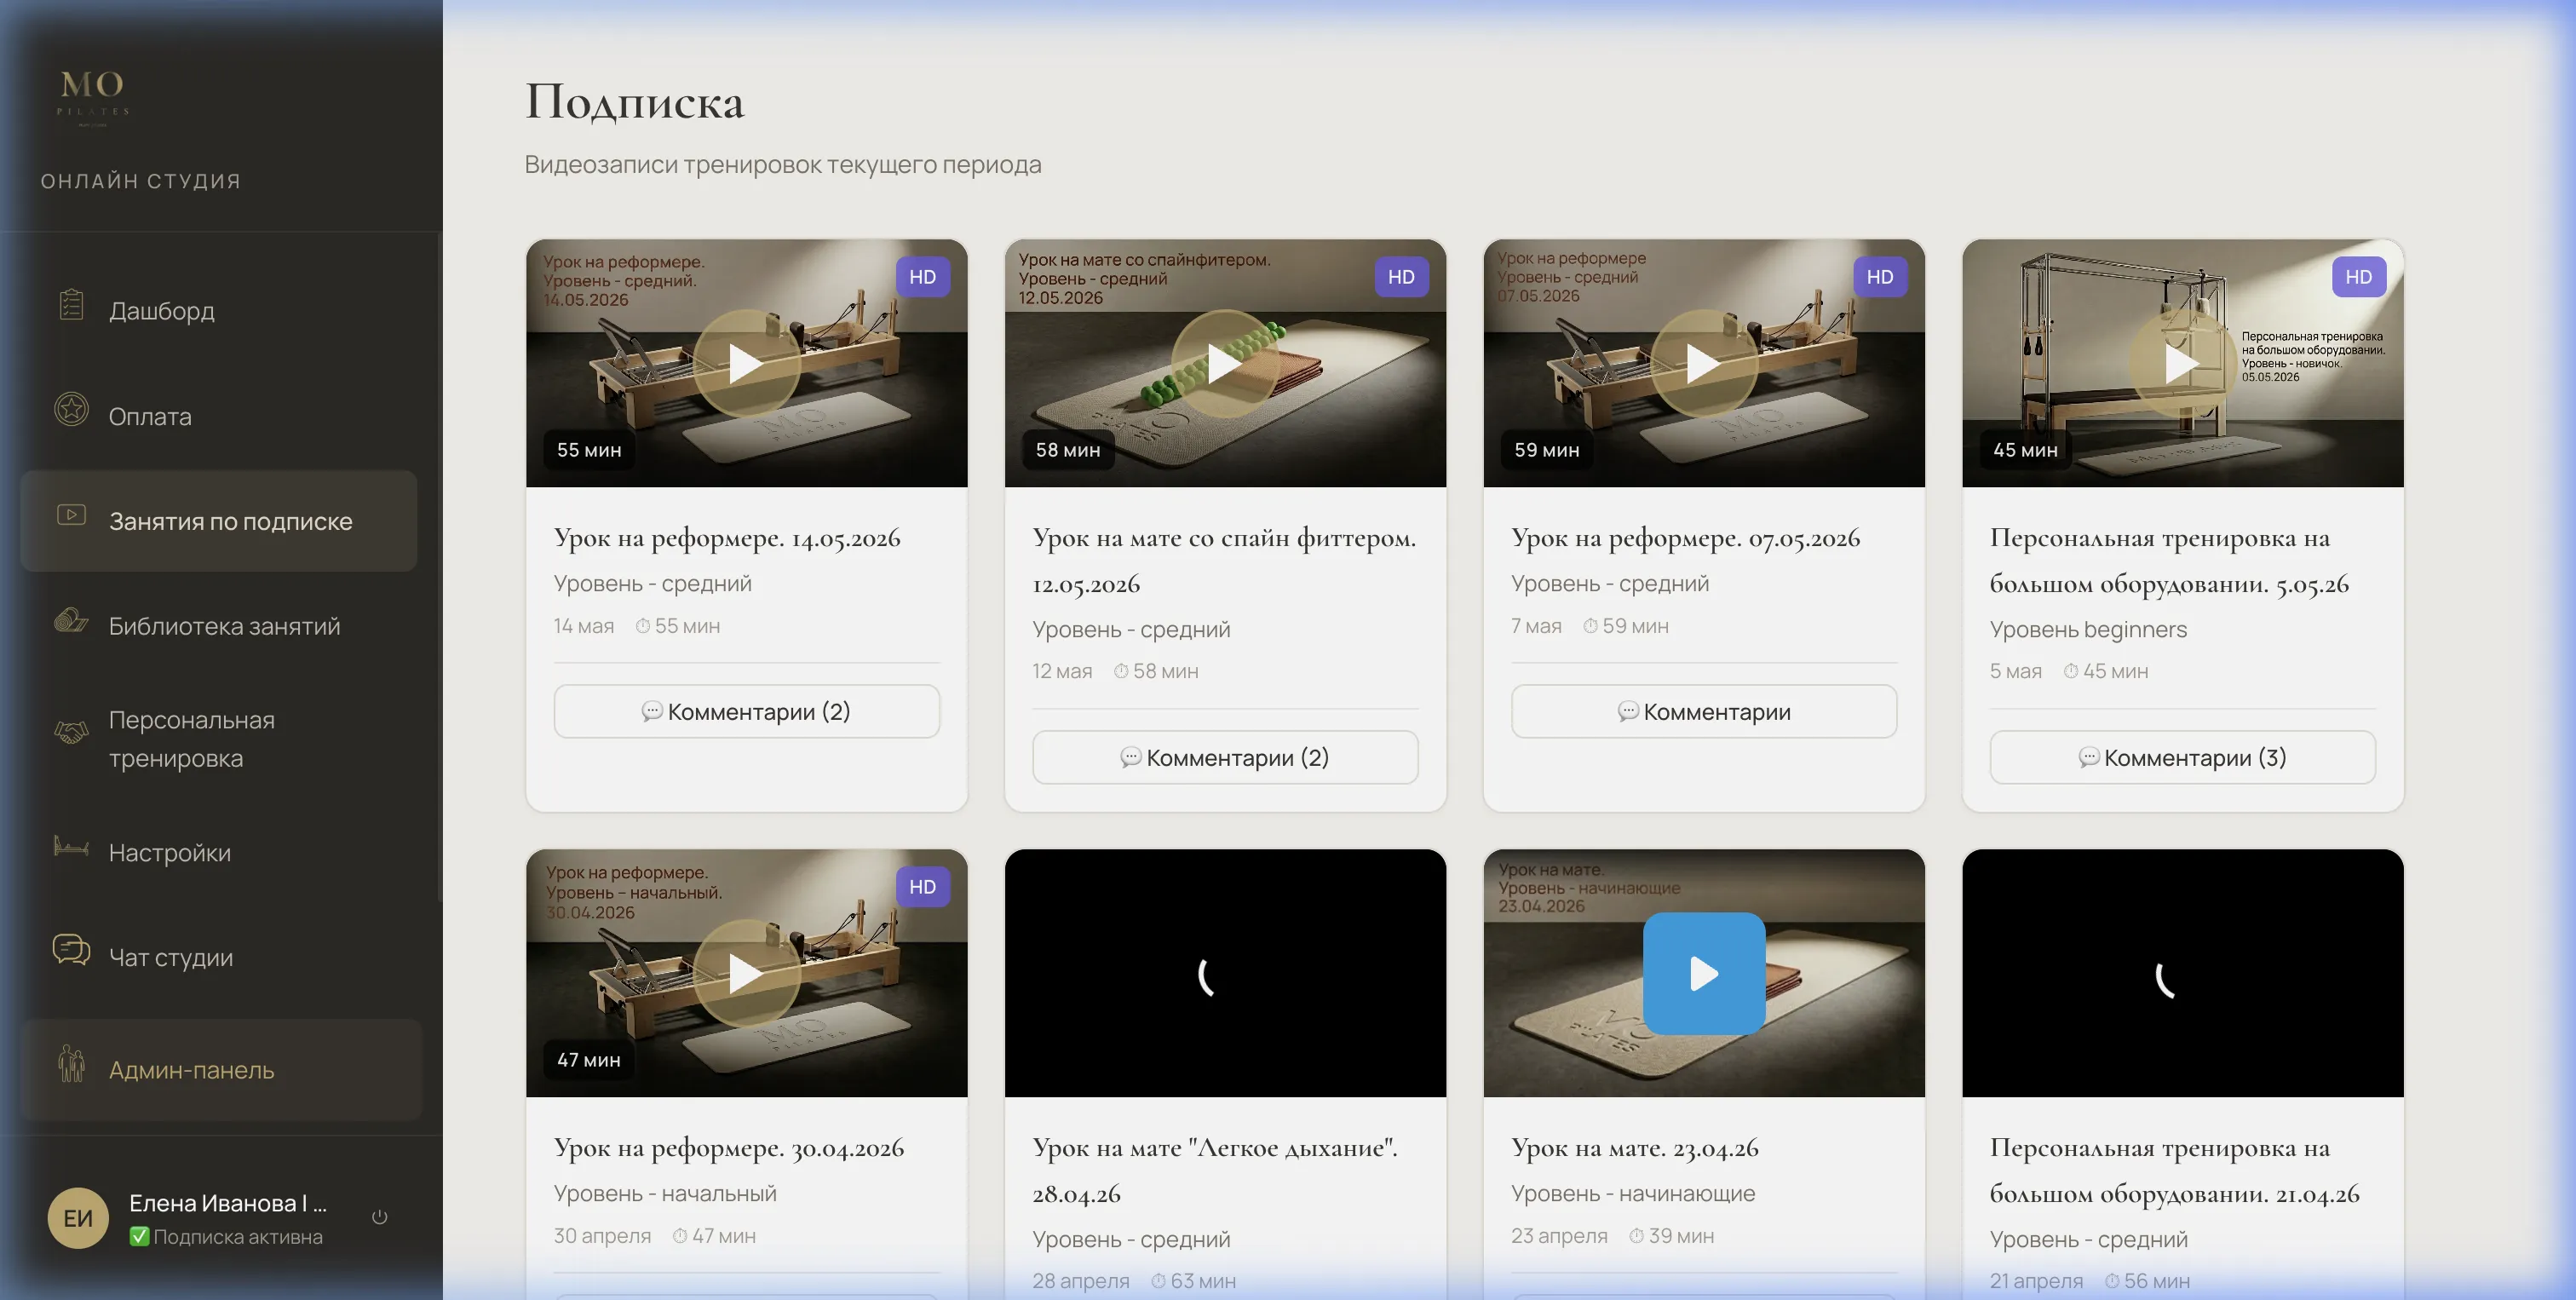This screenshot has width=2576, height=1300.
Task: Click the Персональная тренировка handshake icon
Action: pos(71,732)
